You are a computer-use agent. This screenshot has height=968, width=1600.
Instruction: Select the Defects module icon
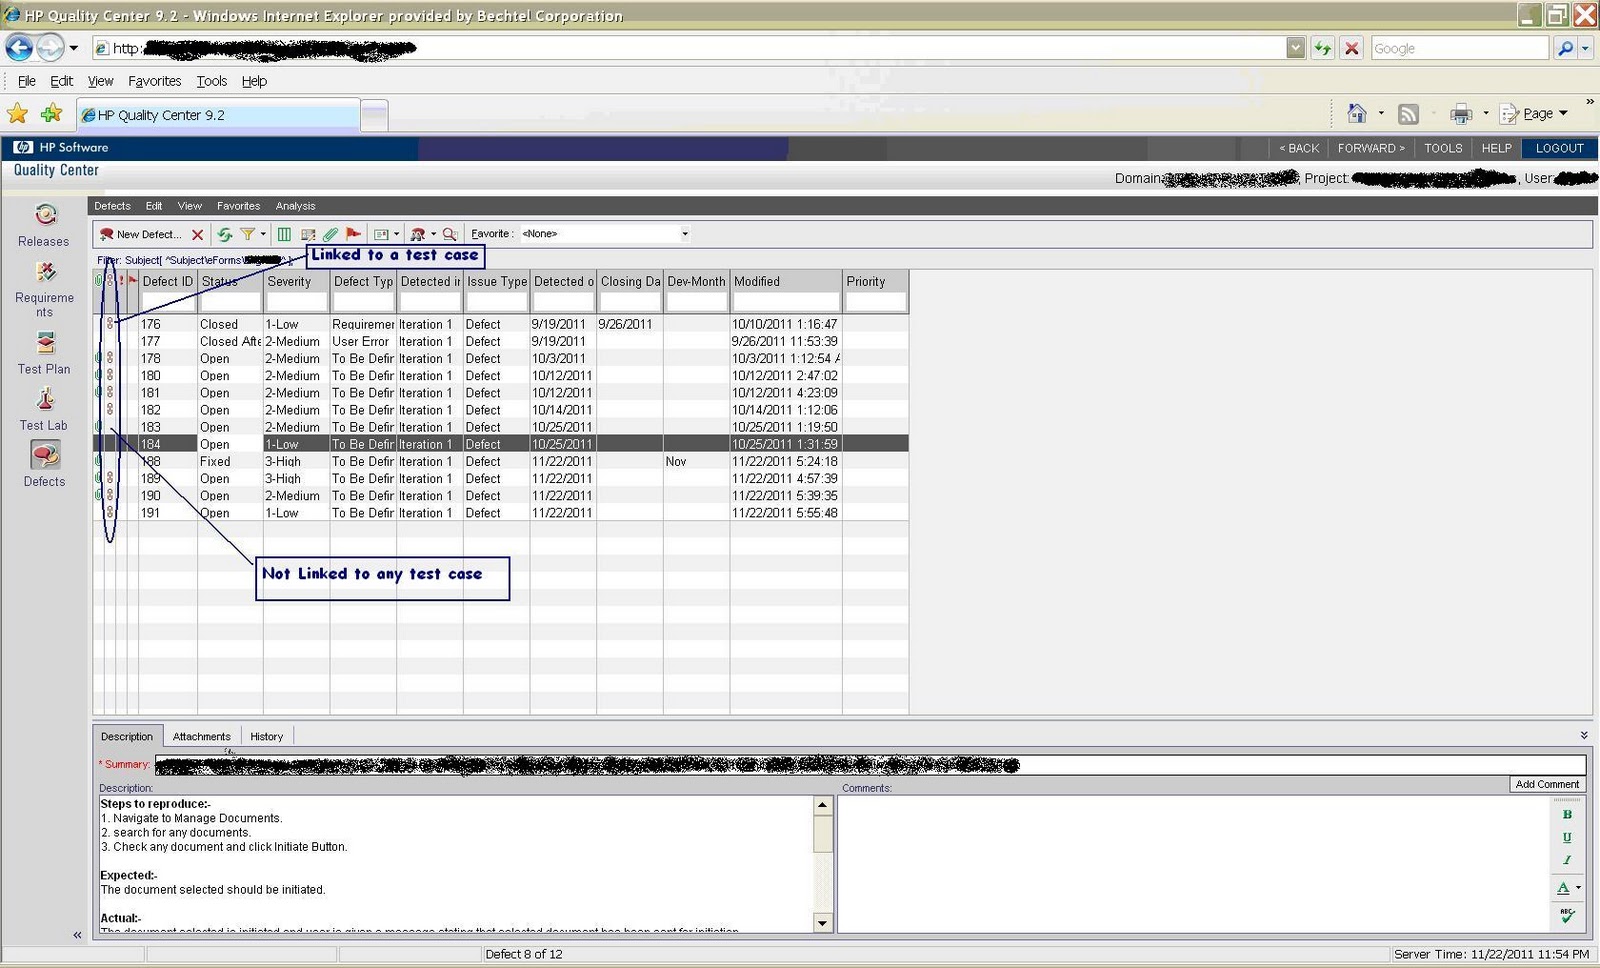click(45, 455)
